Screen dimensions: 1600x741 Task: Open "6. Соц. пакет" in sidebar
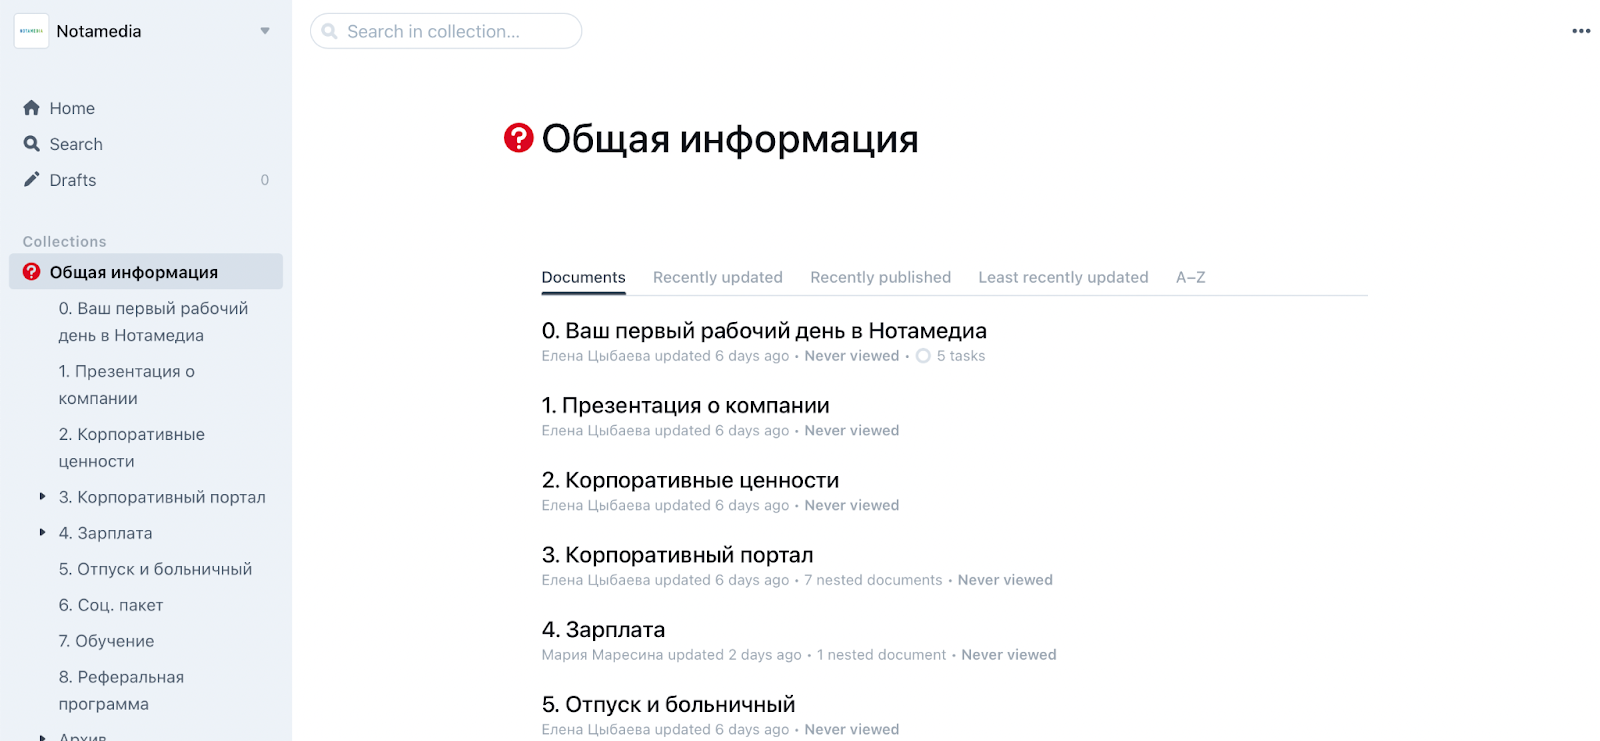[x=110, y=605]
